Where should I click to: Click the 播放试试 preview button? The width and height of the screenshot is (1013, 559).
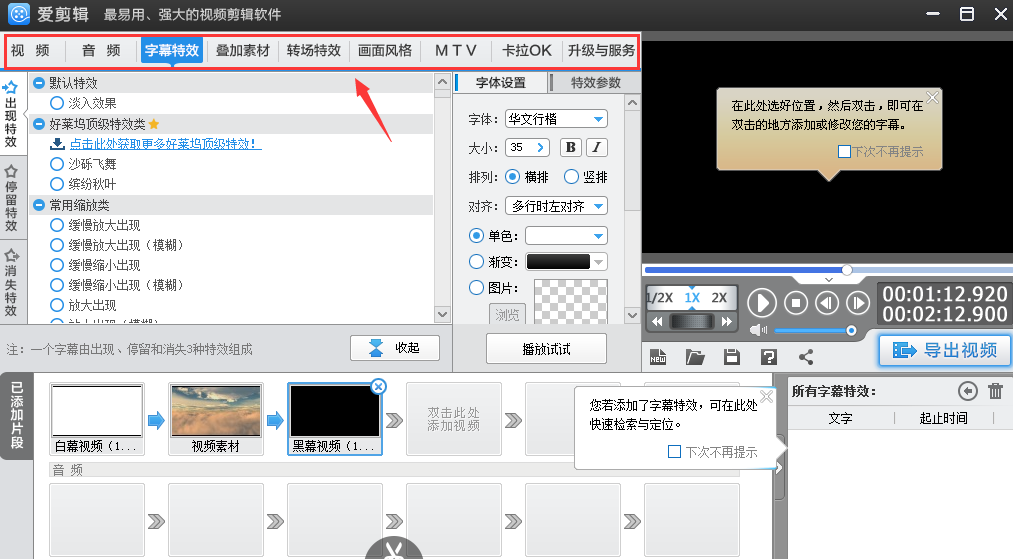coord(546,349)
